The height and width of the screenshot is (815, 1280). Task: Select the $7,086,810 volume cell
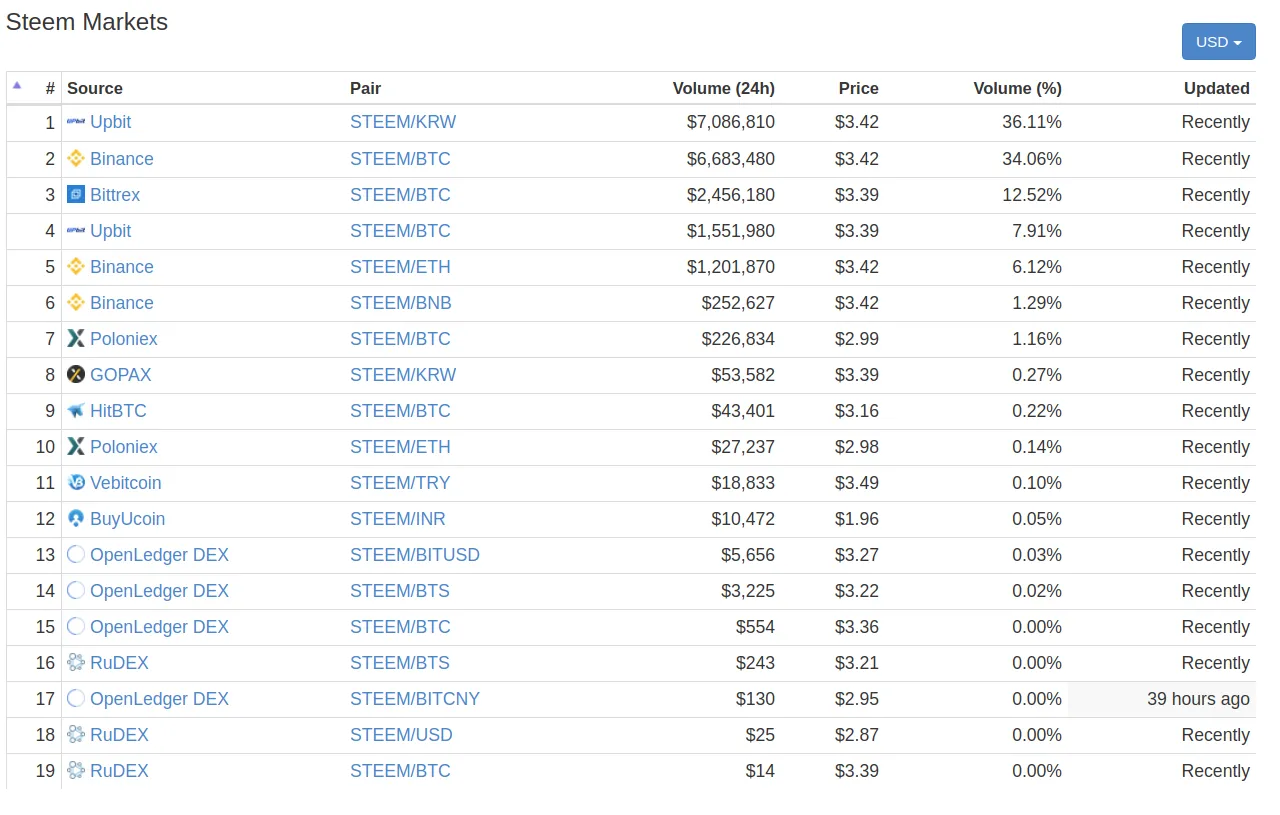[731, 122]
